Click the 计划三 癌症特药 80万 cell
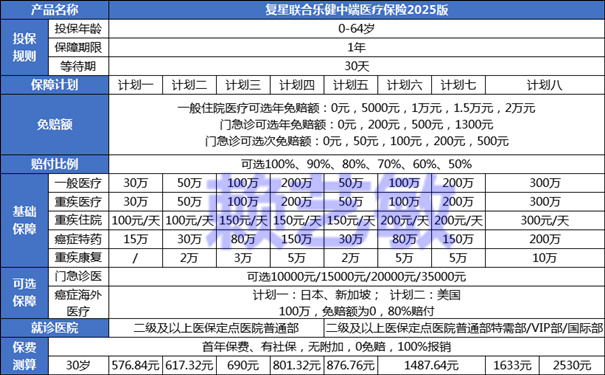This screenshot has height=375, width=605. click(243, 239)
